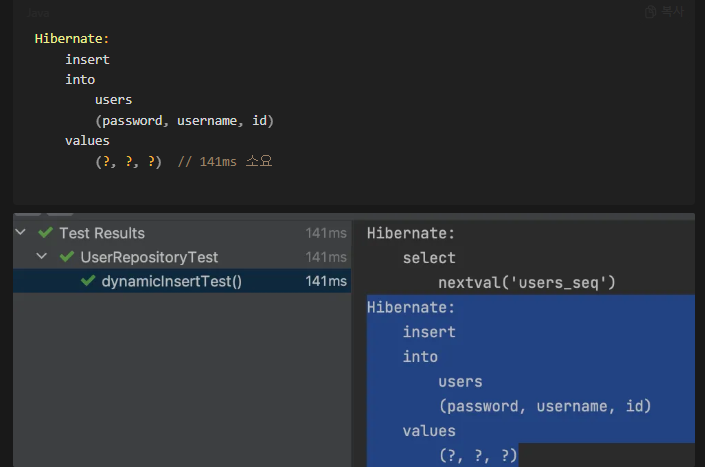
Task: Click the '(?, ?, ?)' line in console
Action: coord(478,455)
